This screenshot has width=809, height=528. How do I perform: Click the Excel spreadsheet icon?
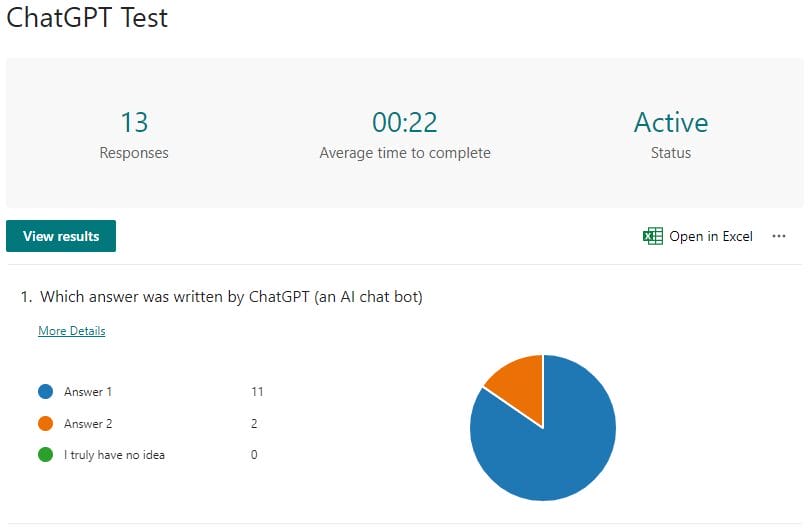coord(653,236)
